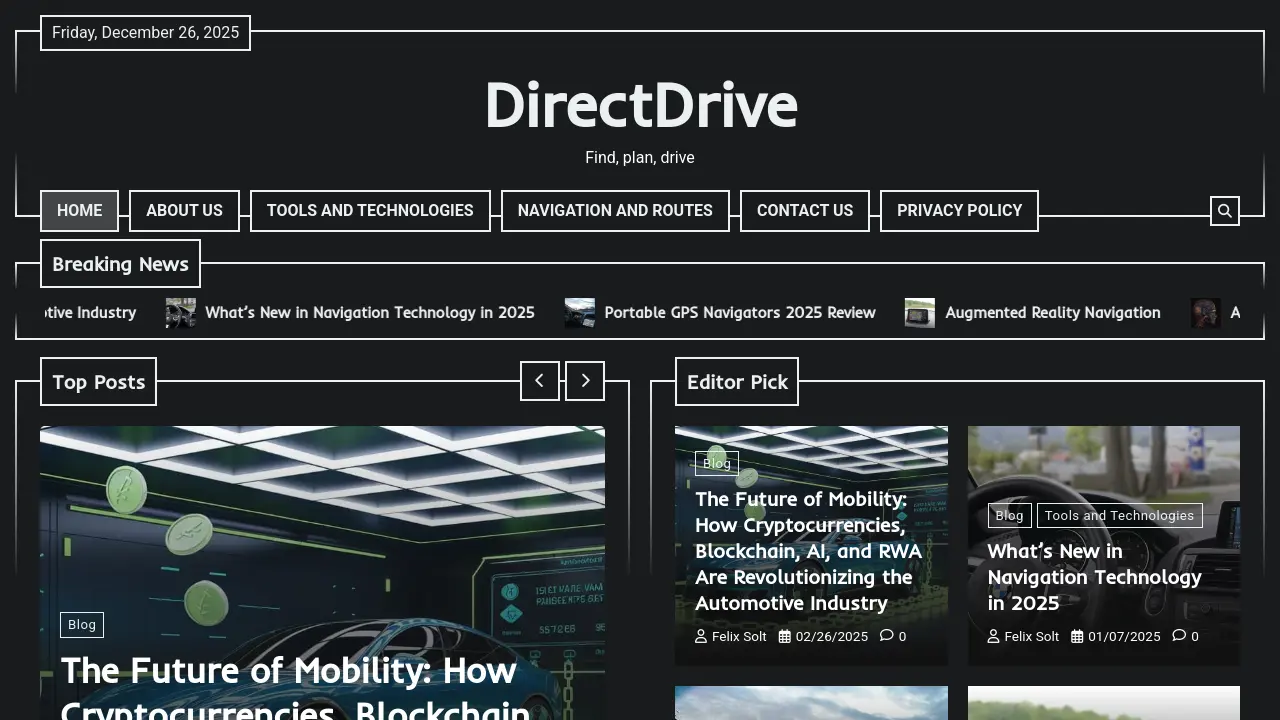
Task: Click the DirectDrive site title
Action: click(640, 105)
